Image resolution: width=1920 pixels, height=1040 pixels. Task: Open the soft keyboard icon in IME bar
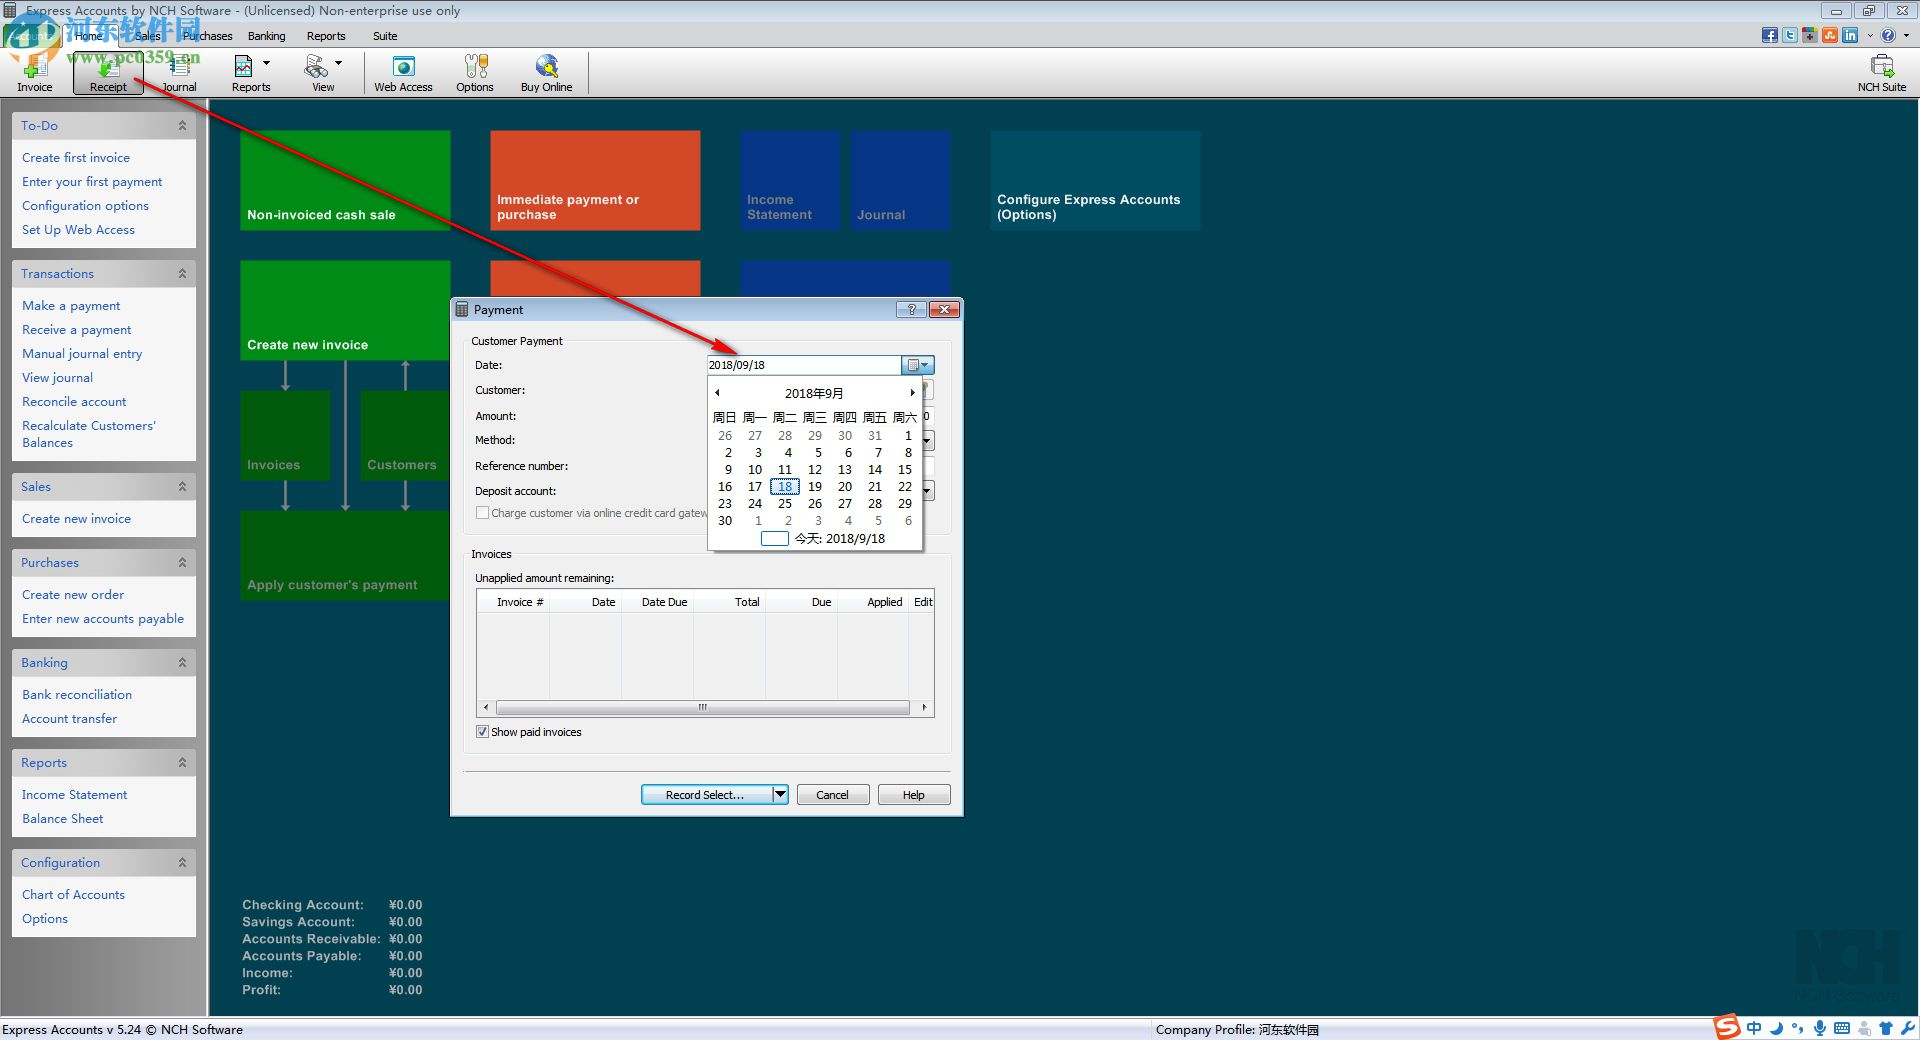pyautogui.click(x=1842, y=1028)
